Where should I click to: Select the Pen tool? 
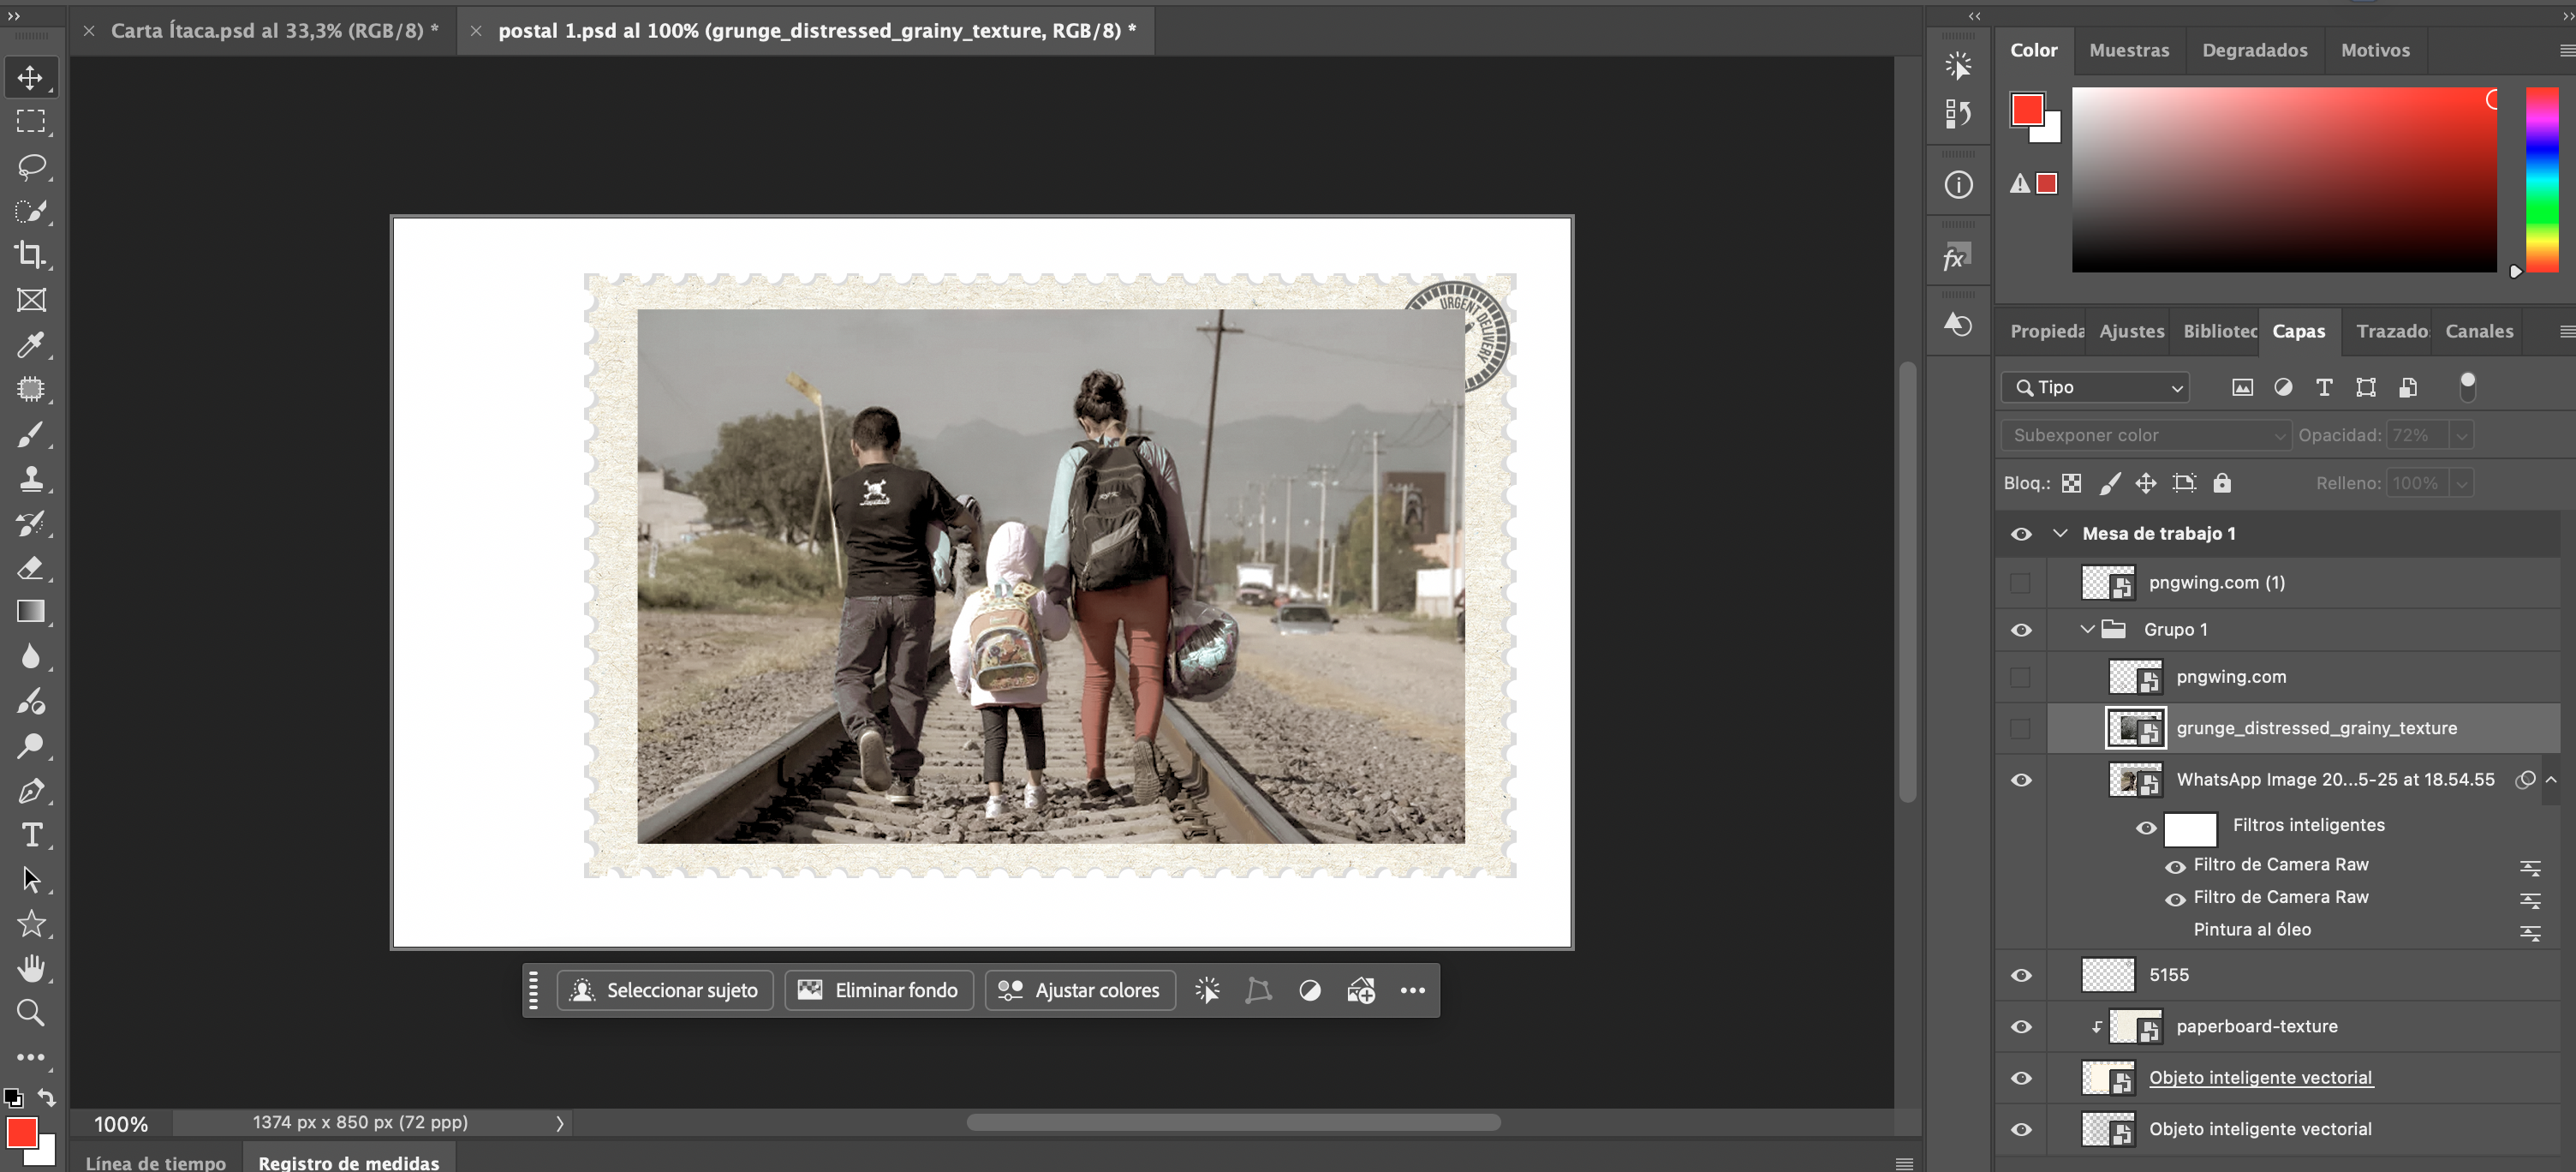pos(31,791)
